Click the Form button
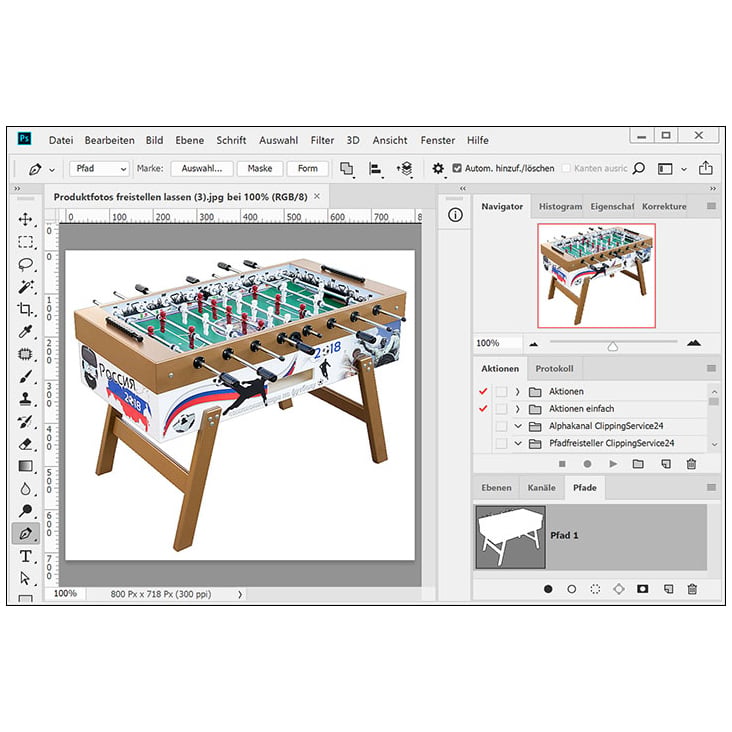The height and width of the screenshot is (732, 732). click(308, 169)
